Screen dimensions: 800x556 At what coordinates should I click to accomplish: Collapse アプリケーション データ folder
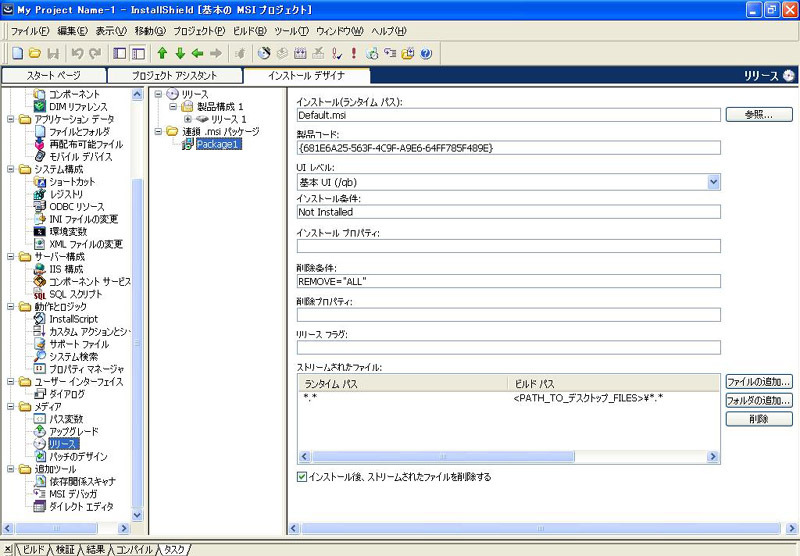click(x=11, y=119)
